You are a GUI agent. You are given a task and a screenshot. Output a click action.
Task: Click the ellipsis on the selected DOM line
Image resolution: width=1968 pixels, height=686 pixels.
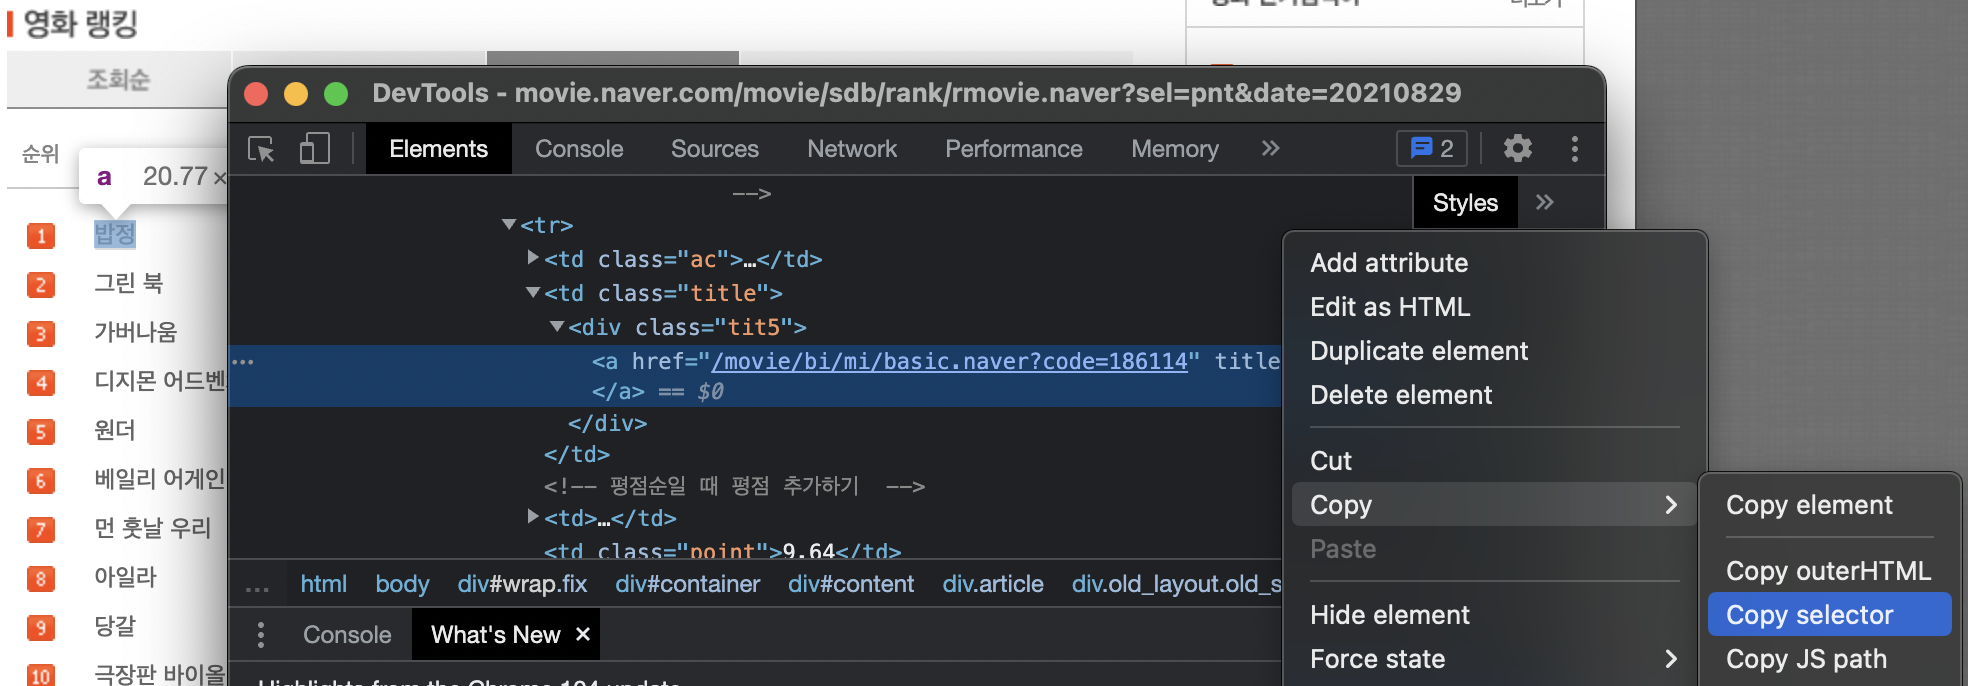tap(243, 361)
